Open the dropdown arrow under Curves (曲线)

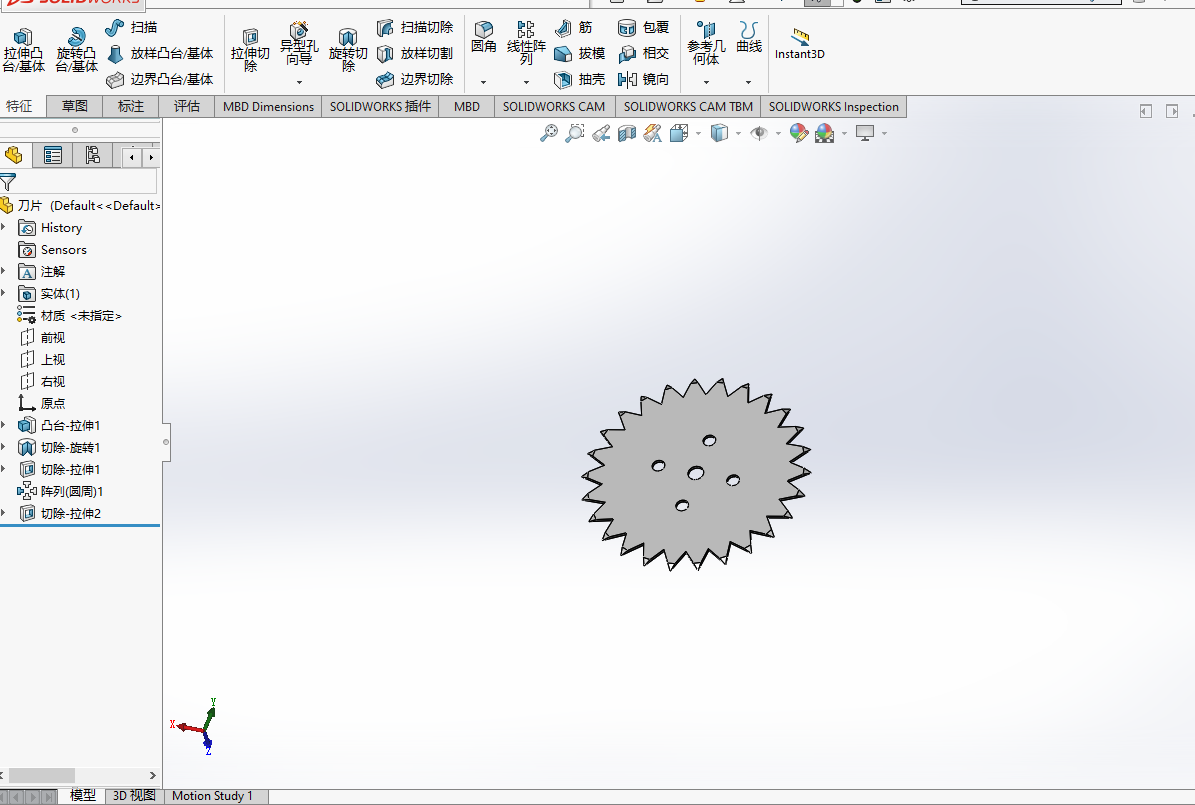748,82
